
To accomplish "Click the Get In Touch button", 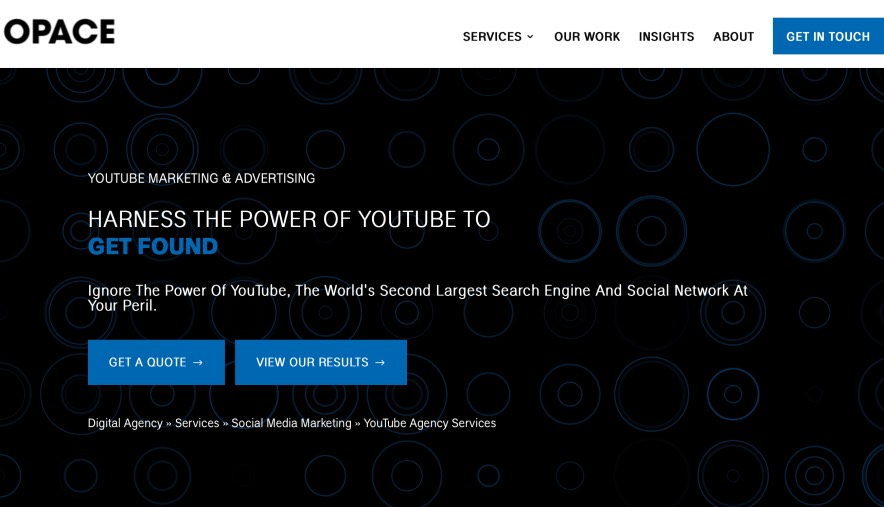I will click(x=828, y=36).
